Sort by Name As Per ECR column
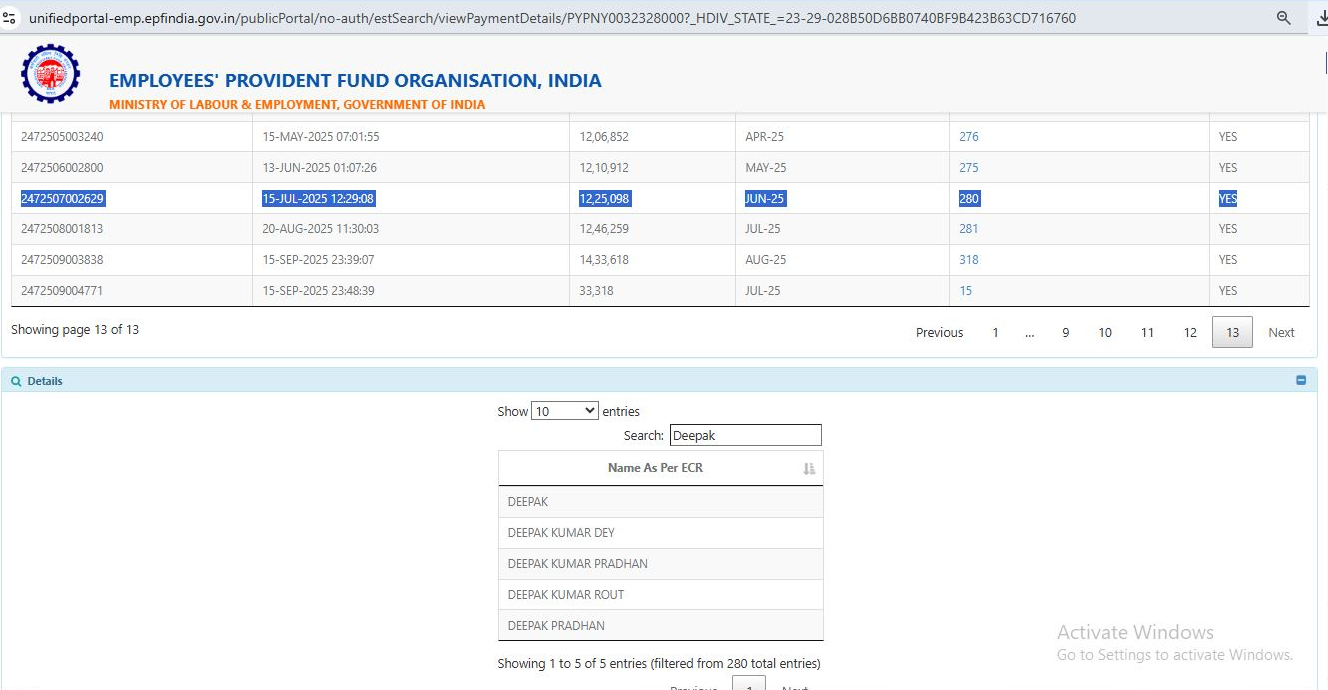This screenshot has height=690, width=1328. [809, 468]
